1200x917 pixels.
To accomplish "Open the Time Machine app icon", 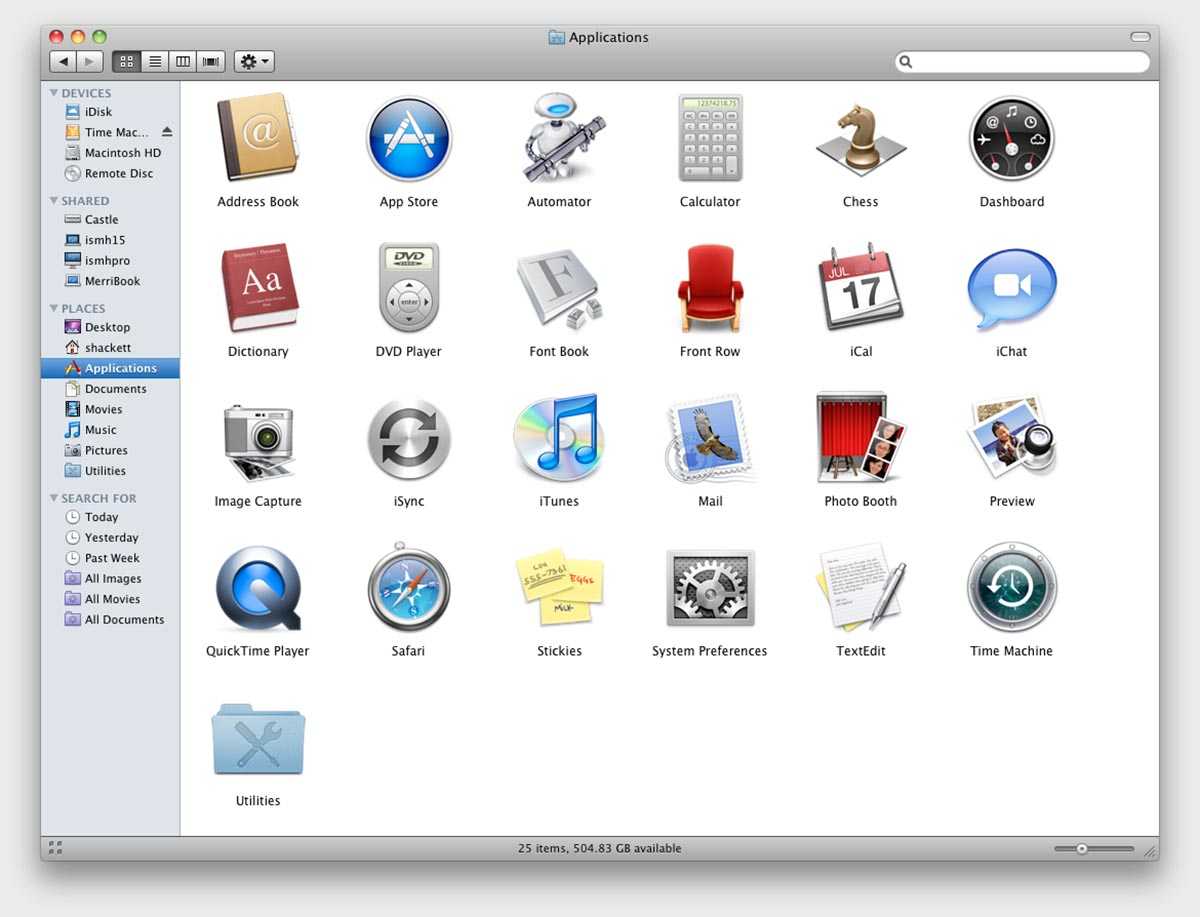I will [x=1011, y=589].
